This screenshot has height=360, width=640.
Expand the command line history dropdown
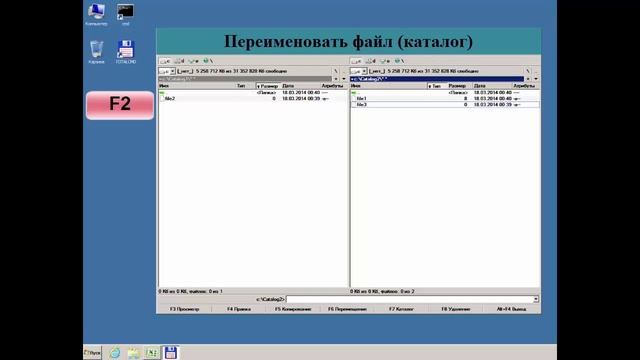pos(536,299)
